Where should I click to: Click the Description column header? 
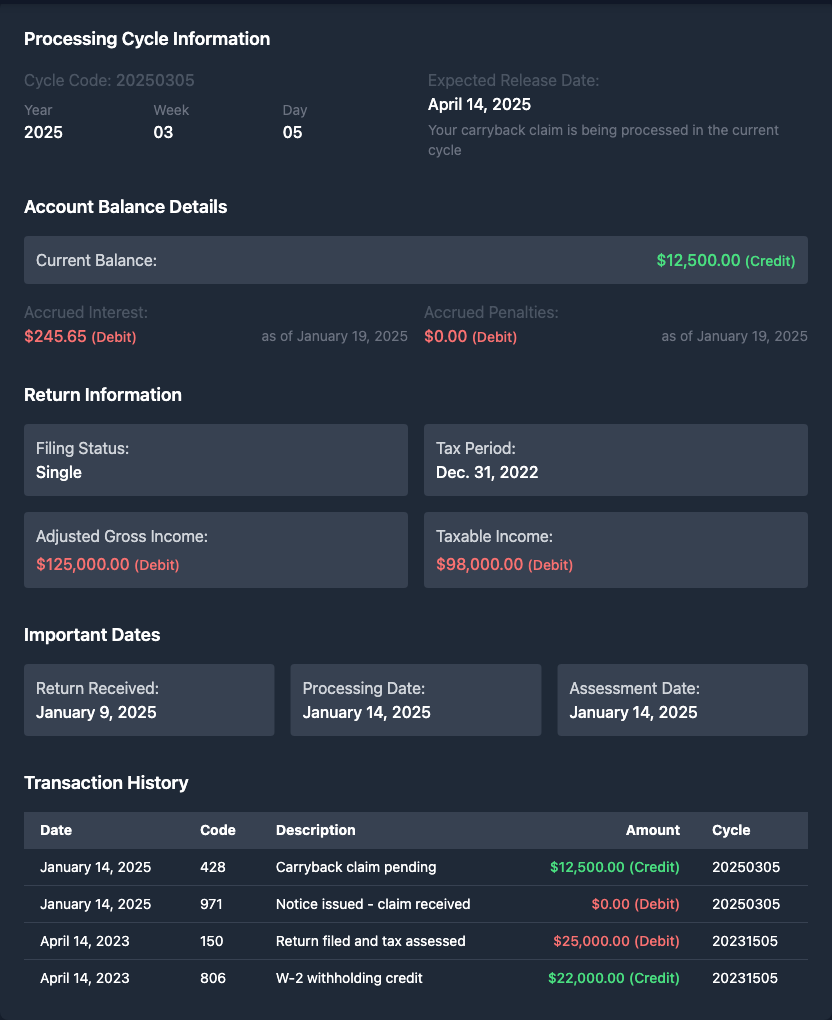point(315,830)
